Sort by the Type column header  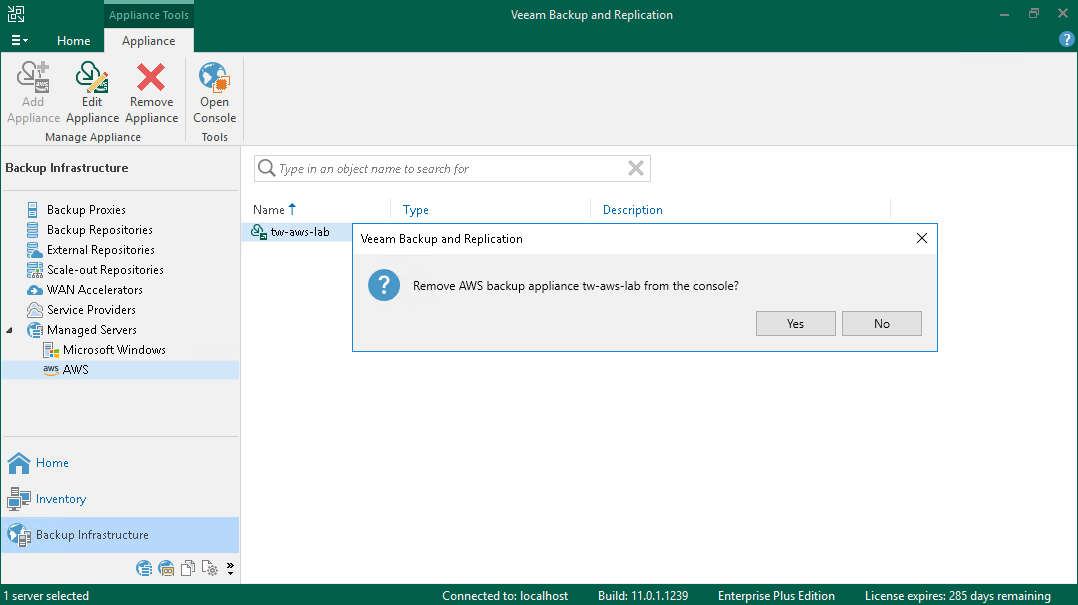[415, 210]
